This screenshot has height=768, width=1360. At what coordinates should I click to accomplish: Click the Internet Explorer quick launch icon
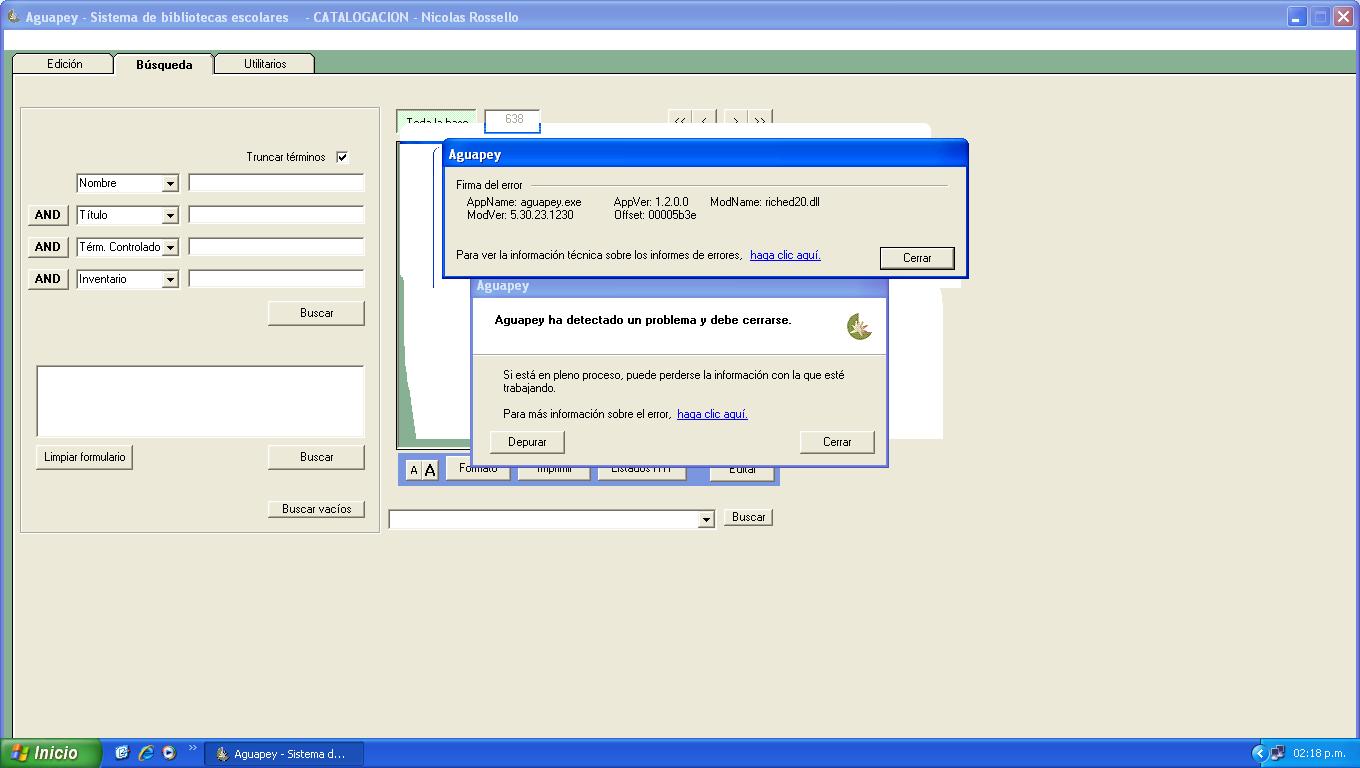tap(145, 753)
